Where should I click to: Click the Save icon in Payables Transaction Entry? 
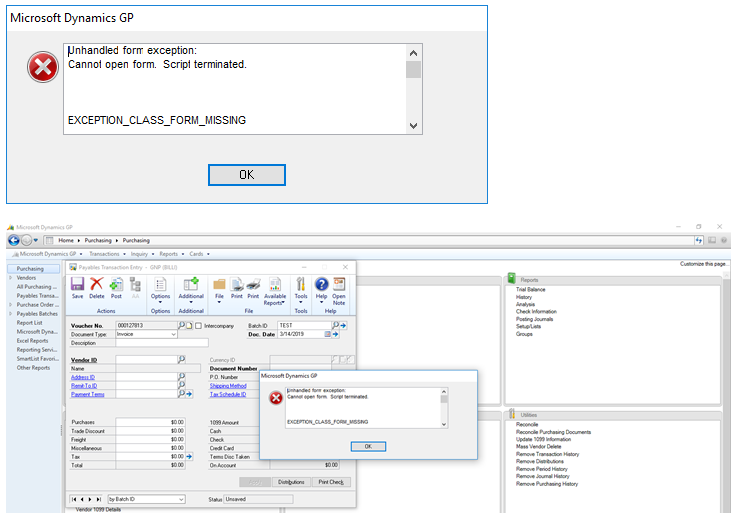(77, 284)
